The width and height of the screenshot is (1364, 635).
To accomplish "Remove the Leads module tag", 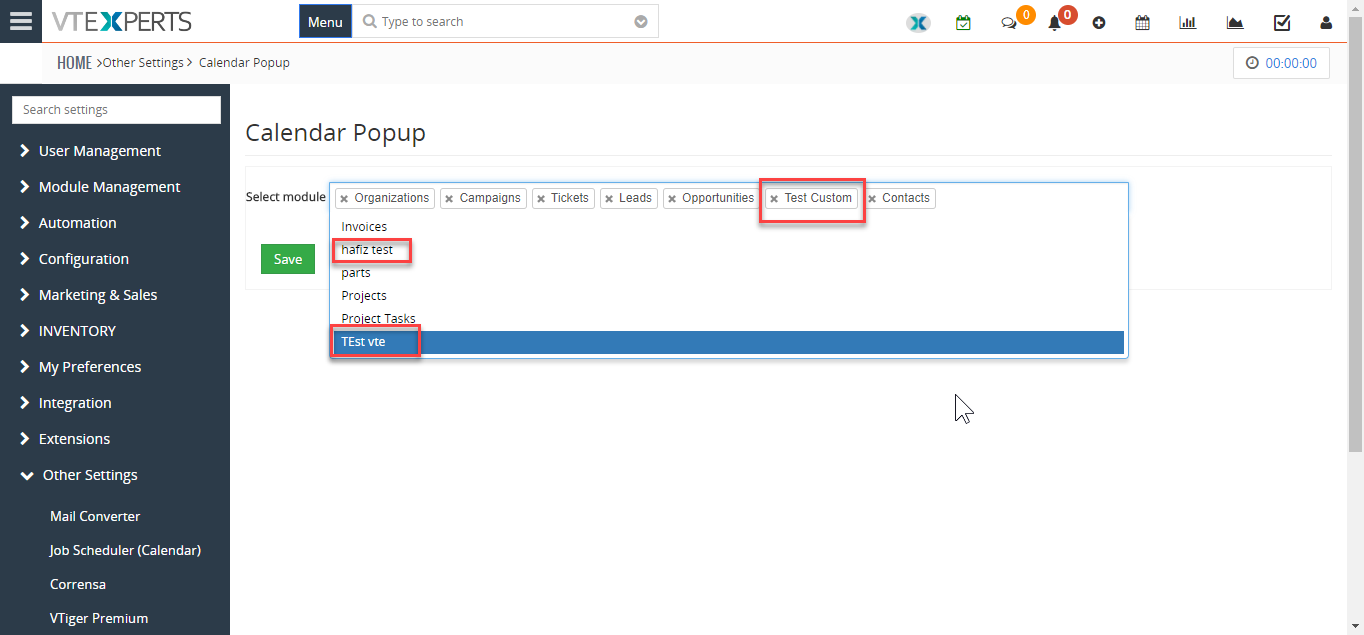I will 609,199.
